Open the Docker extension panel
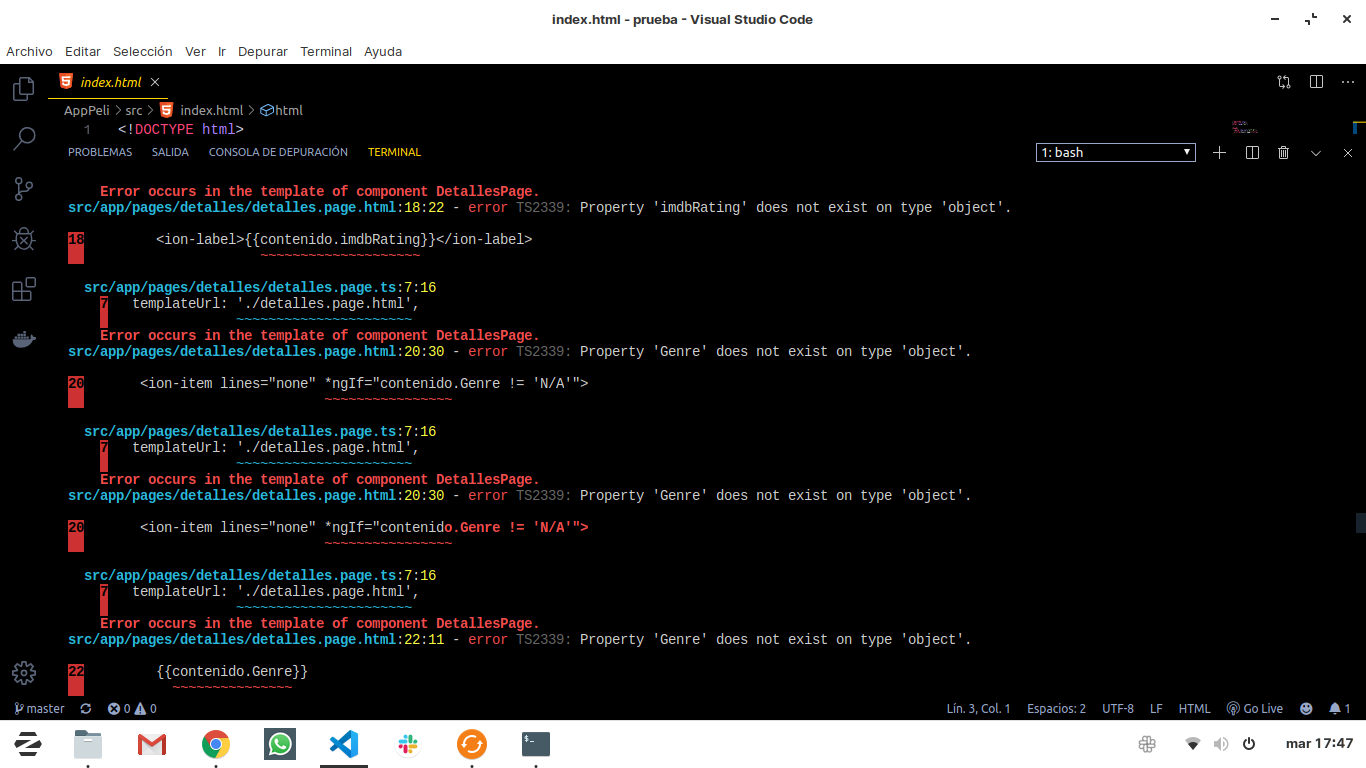 [x=22, y=339]
